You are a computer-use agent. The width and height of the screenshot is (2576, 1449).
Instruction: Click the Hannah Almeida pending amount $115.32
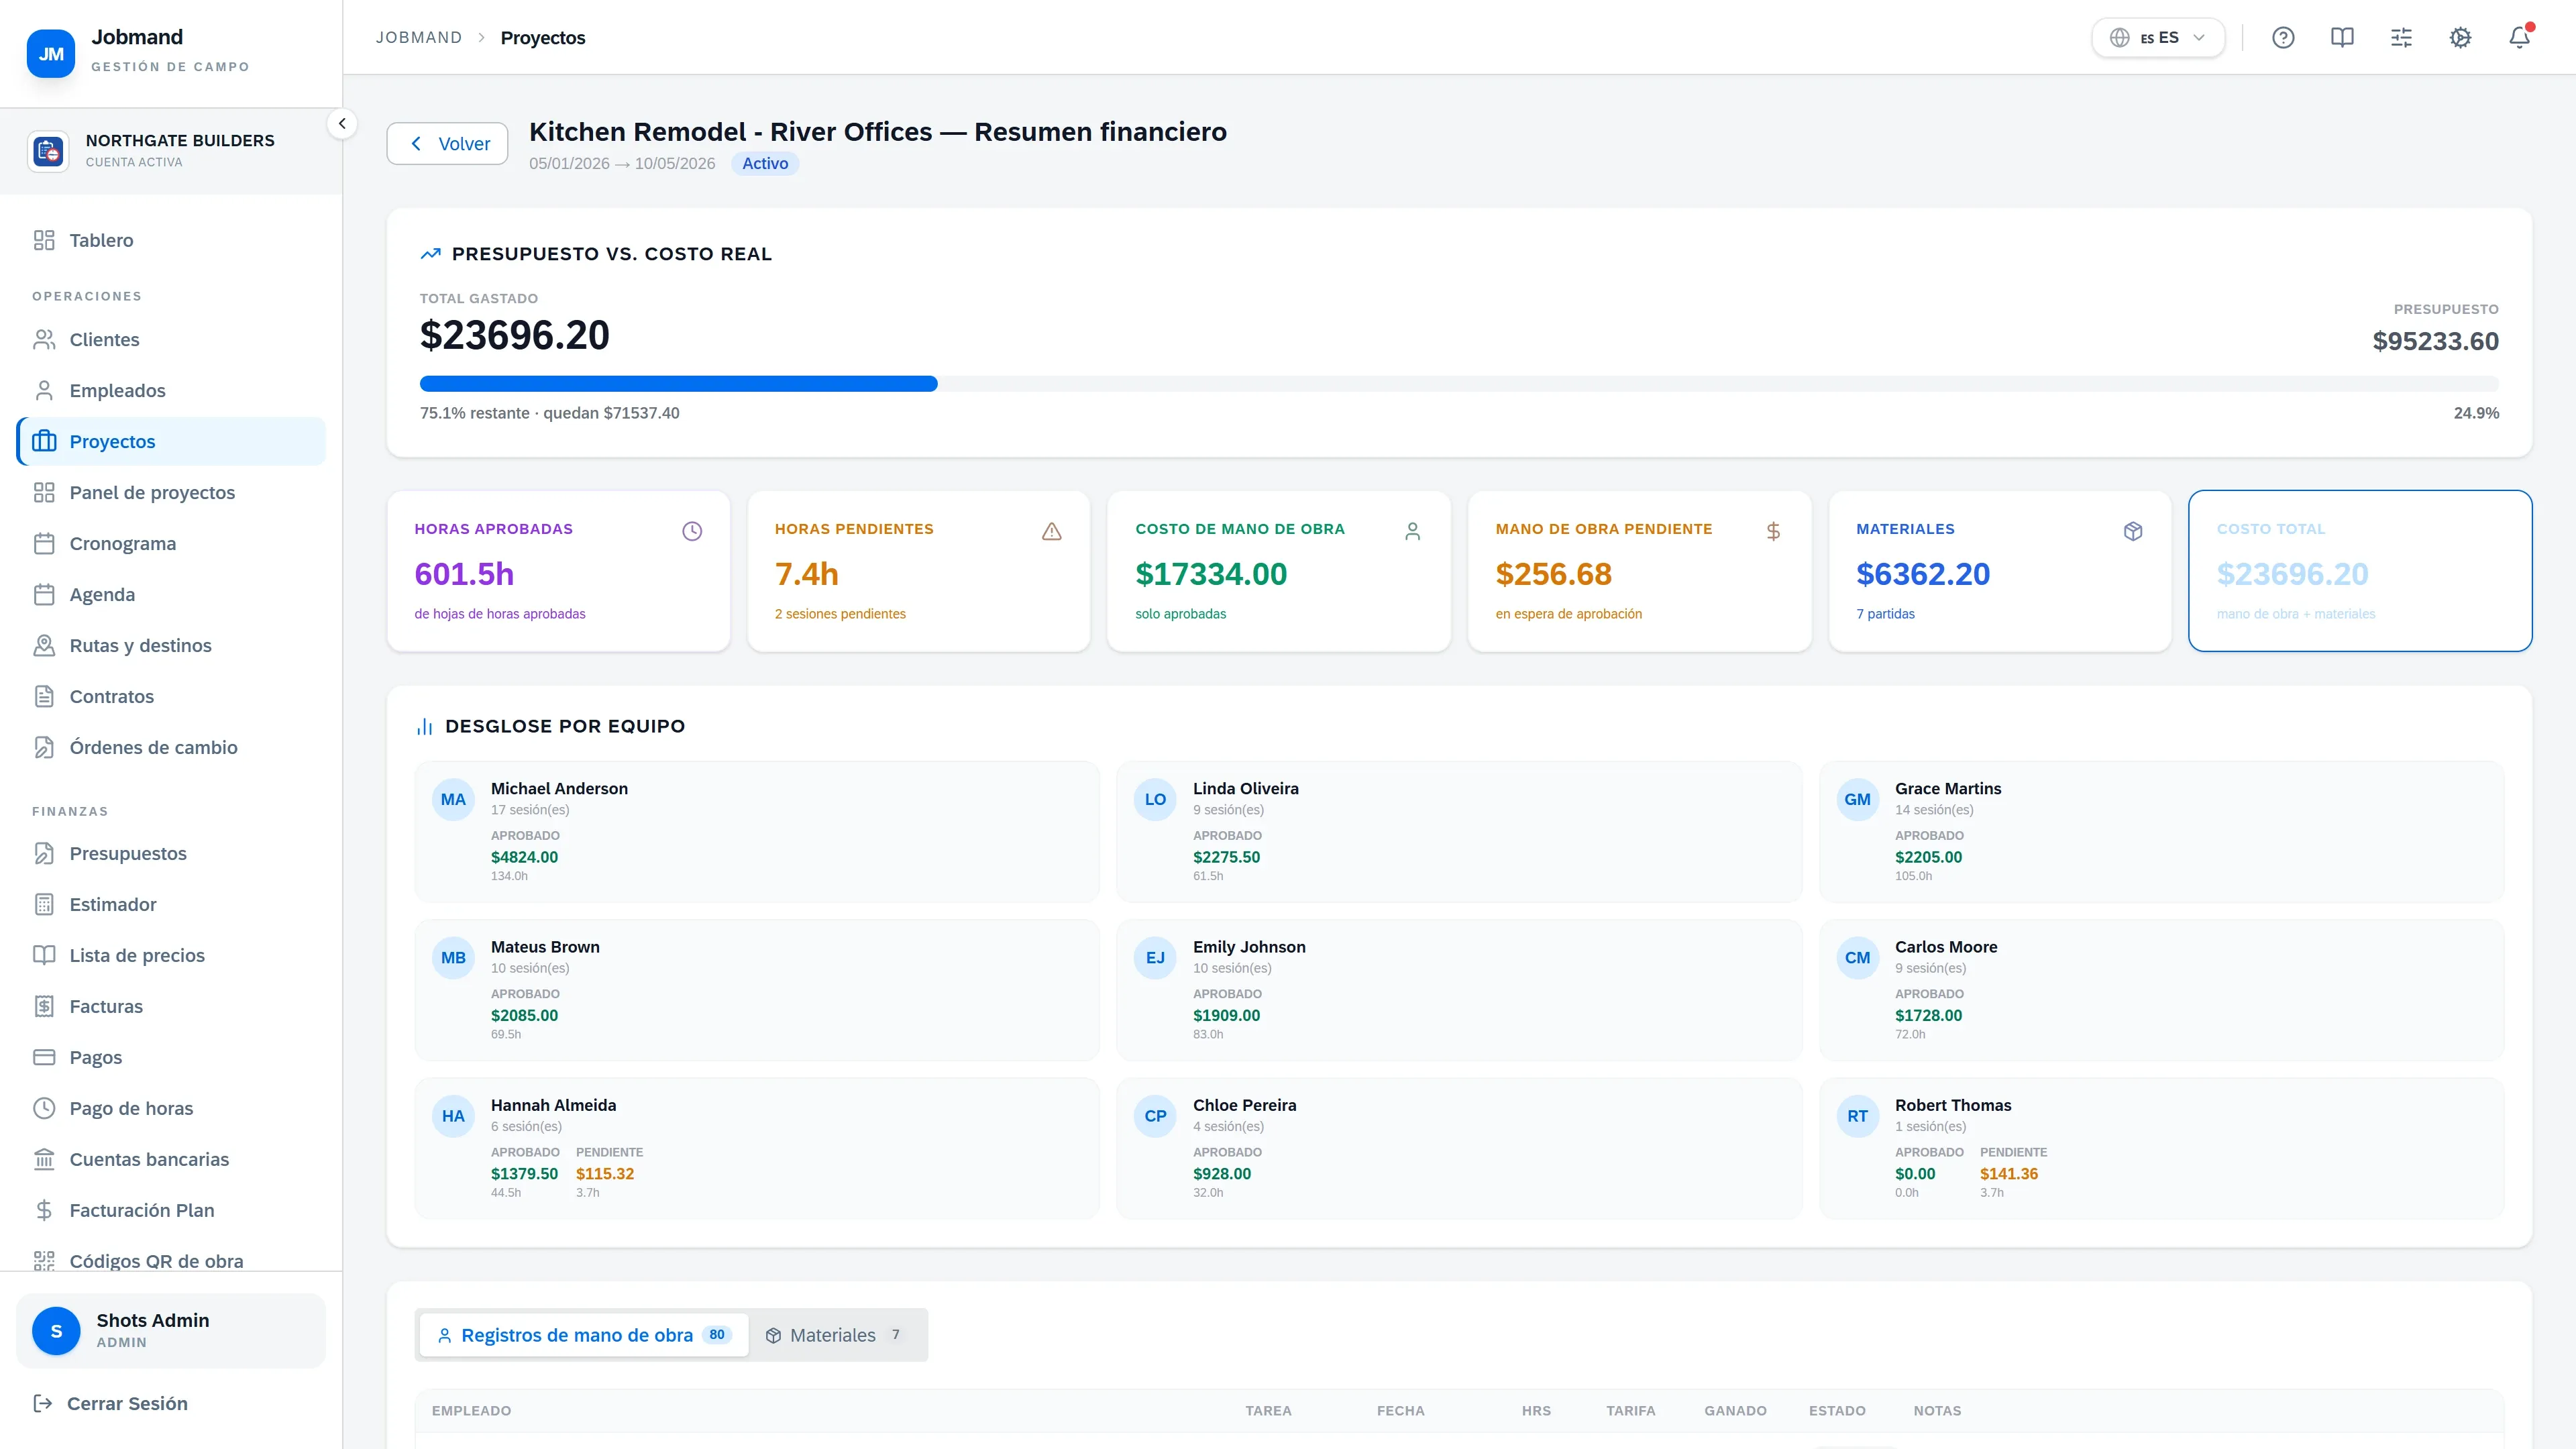[605, 1174]
